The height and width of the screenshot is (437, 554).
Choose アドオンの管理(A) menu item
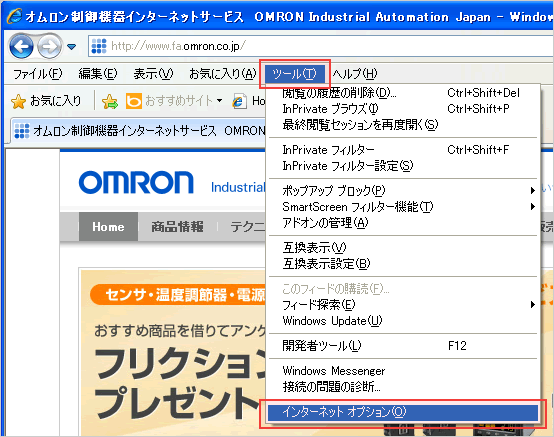[403, 223]
